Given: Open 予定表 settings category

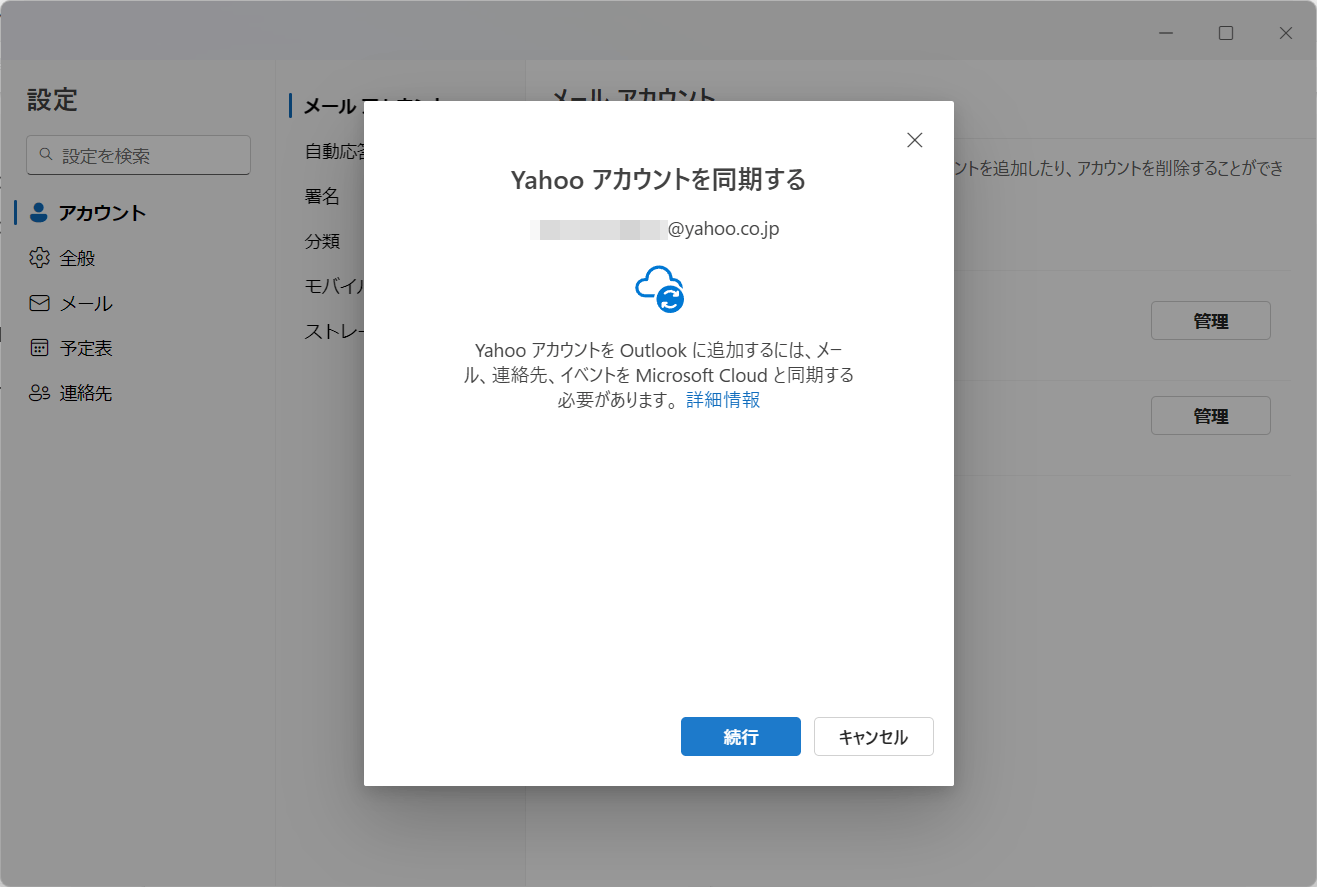Looking at the screenshot, I should 86,348.
